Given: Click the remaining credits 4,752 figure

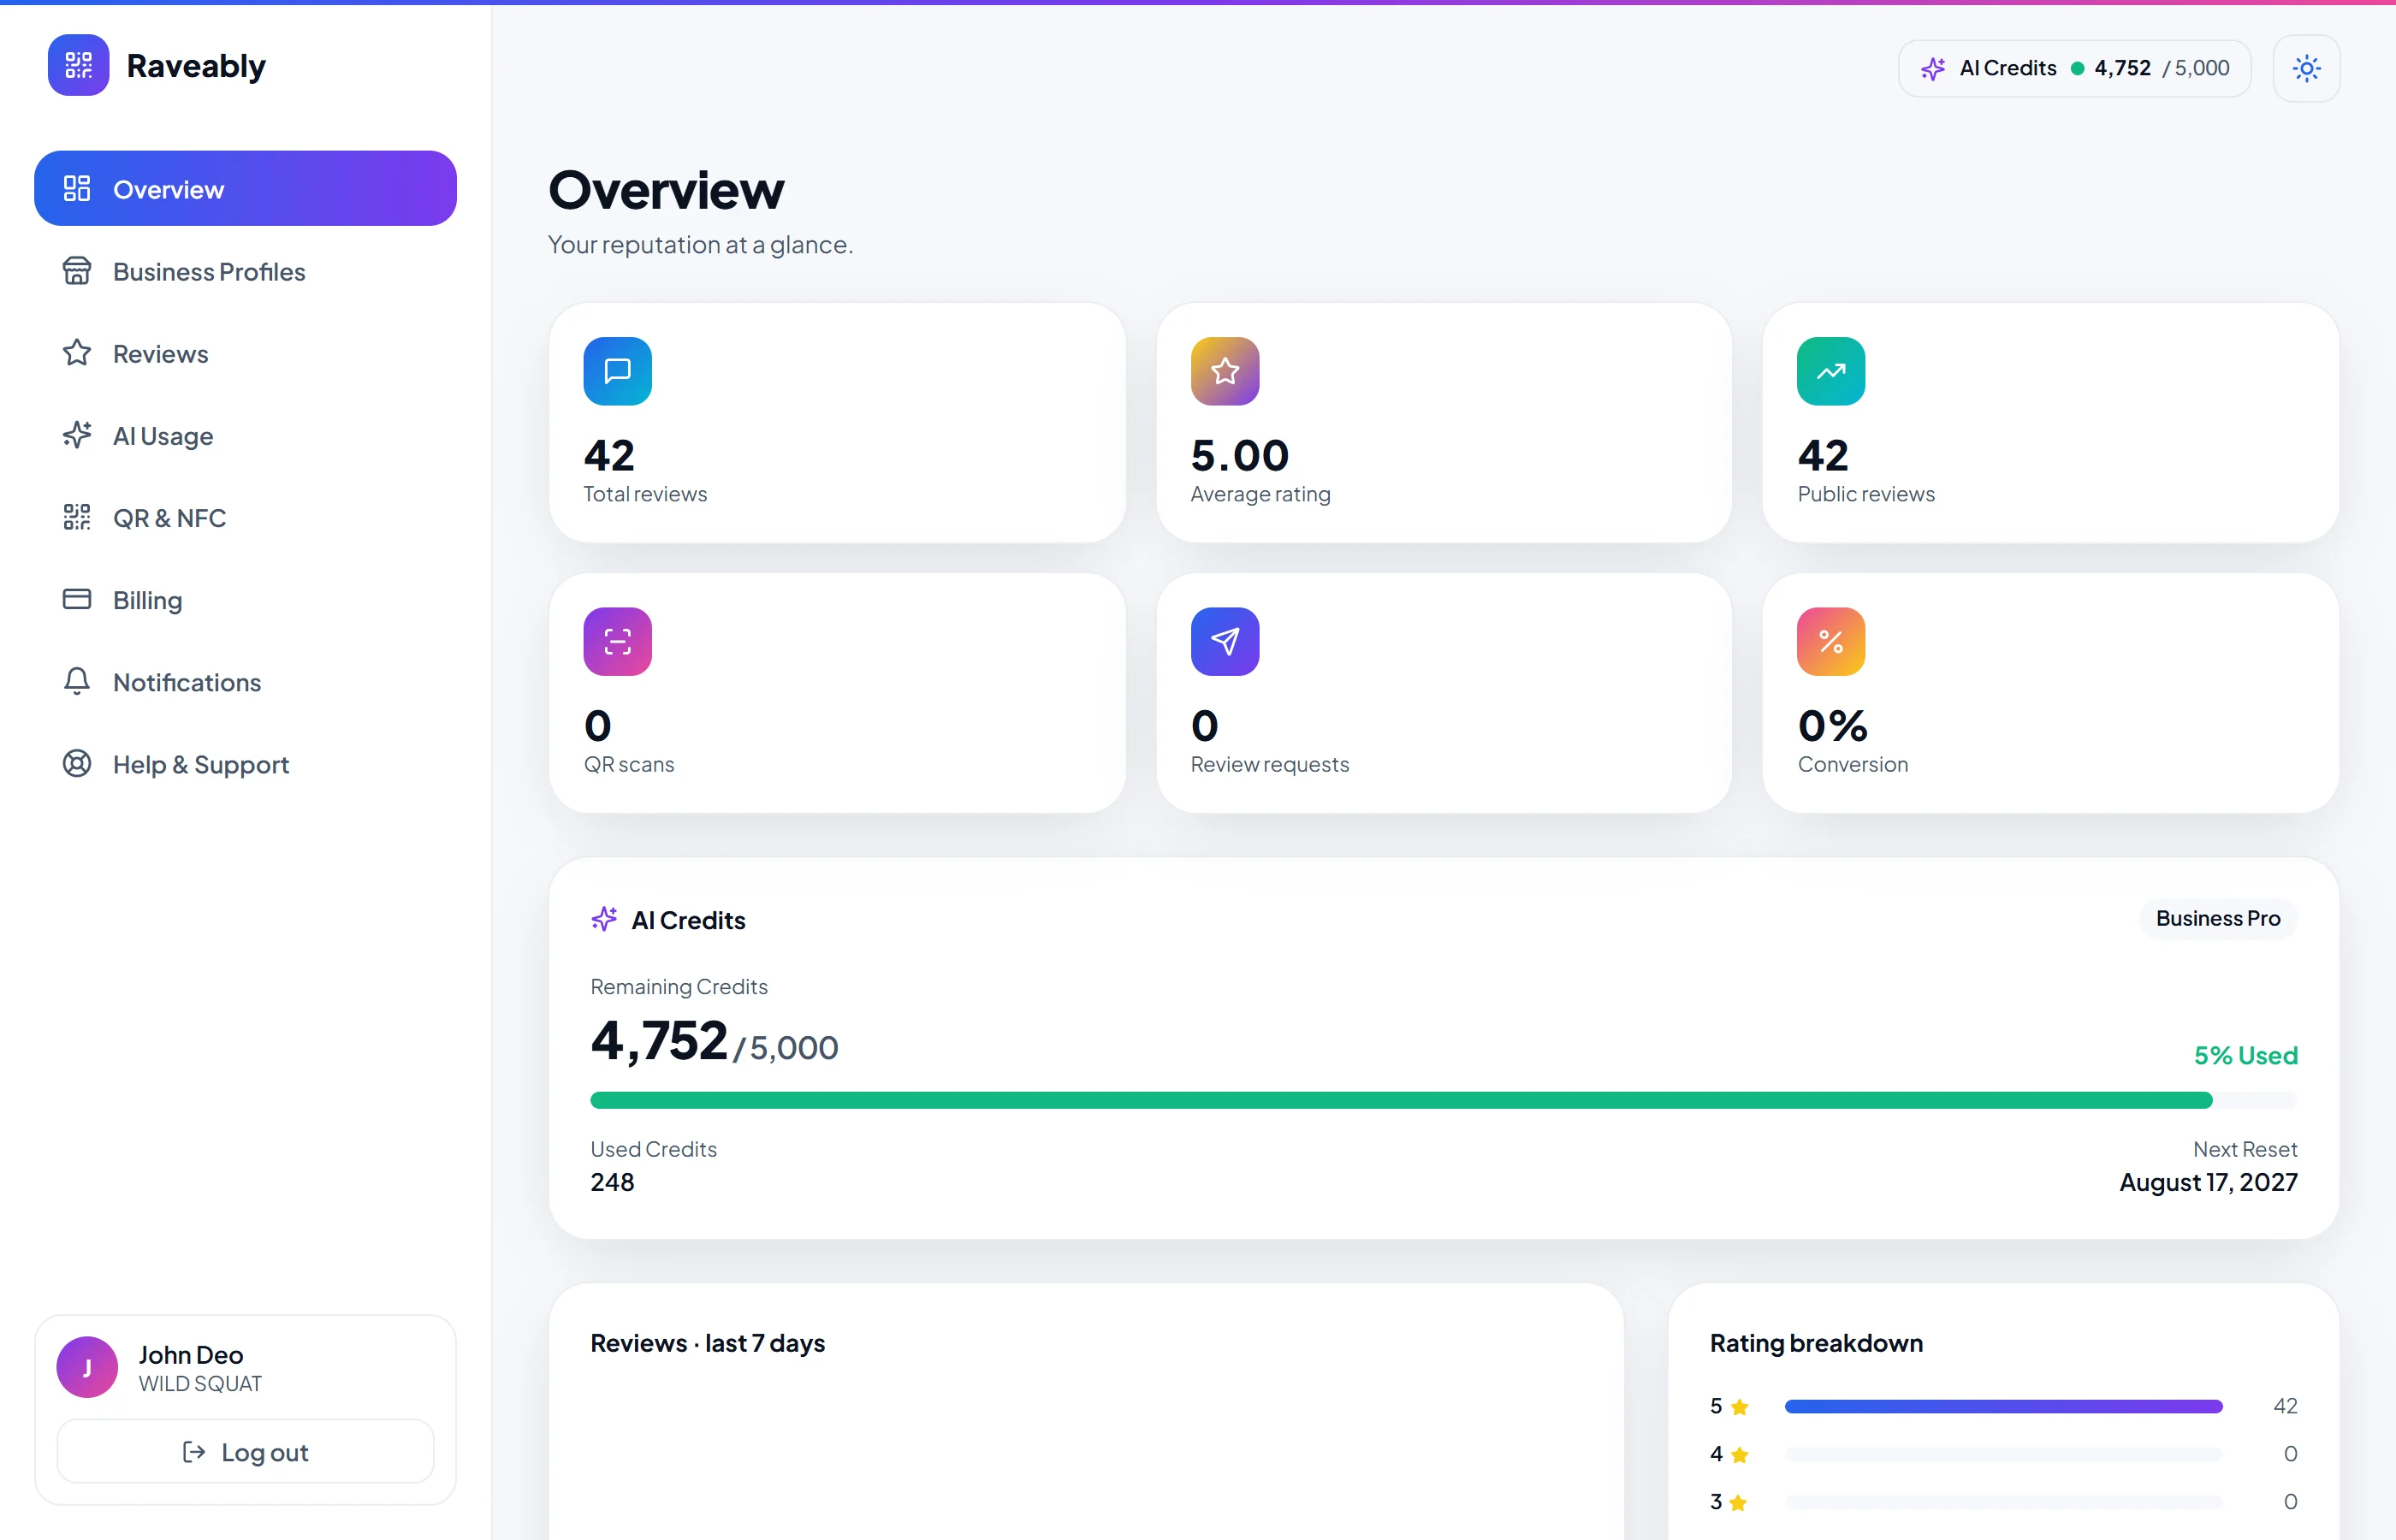Looking at the screenshot, I should coord(659,1041).
